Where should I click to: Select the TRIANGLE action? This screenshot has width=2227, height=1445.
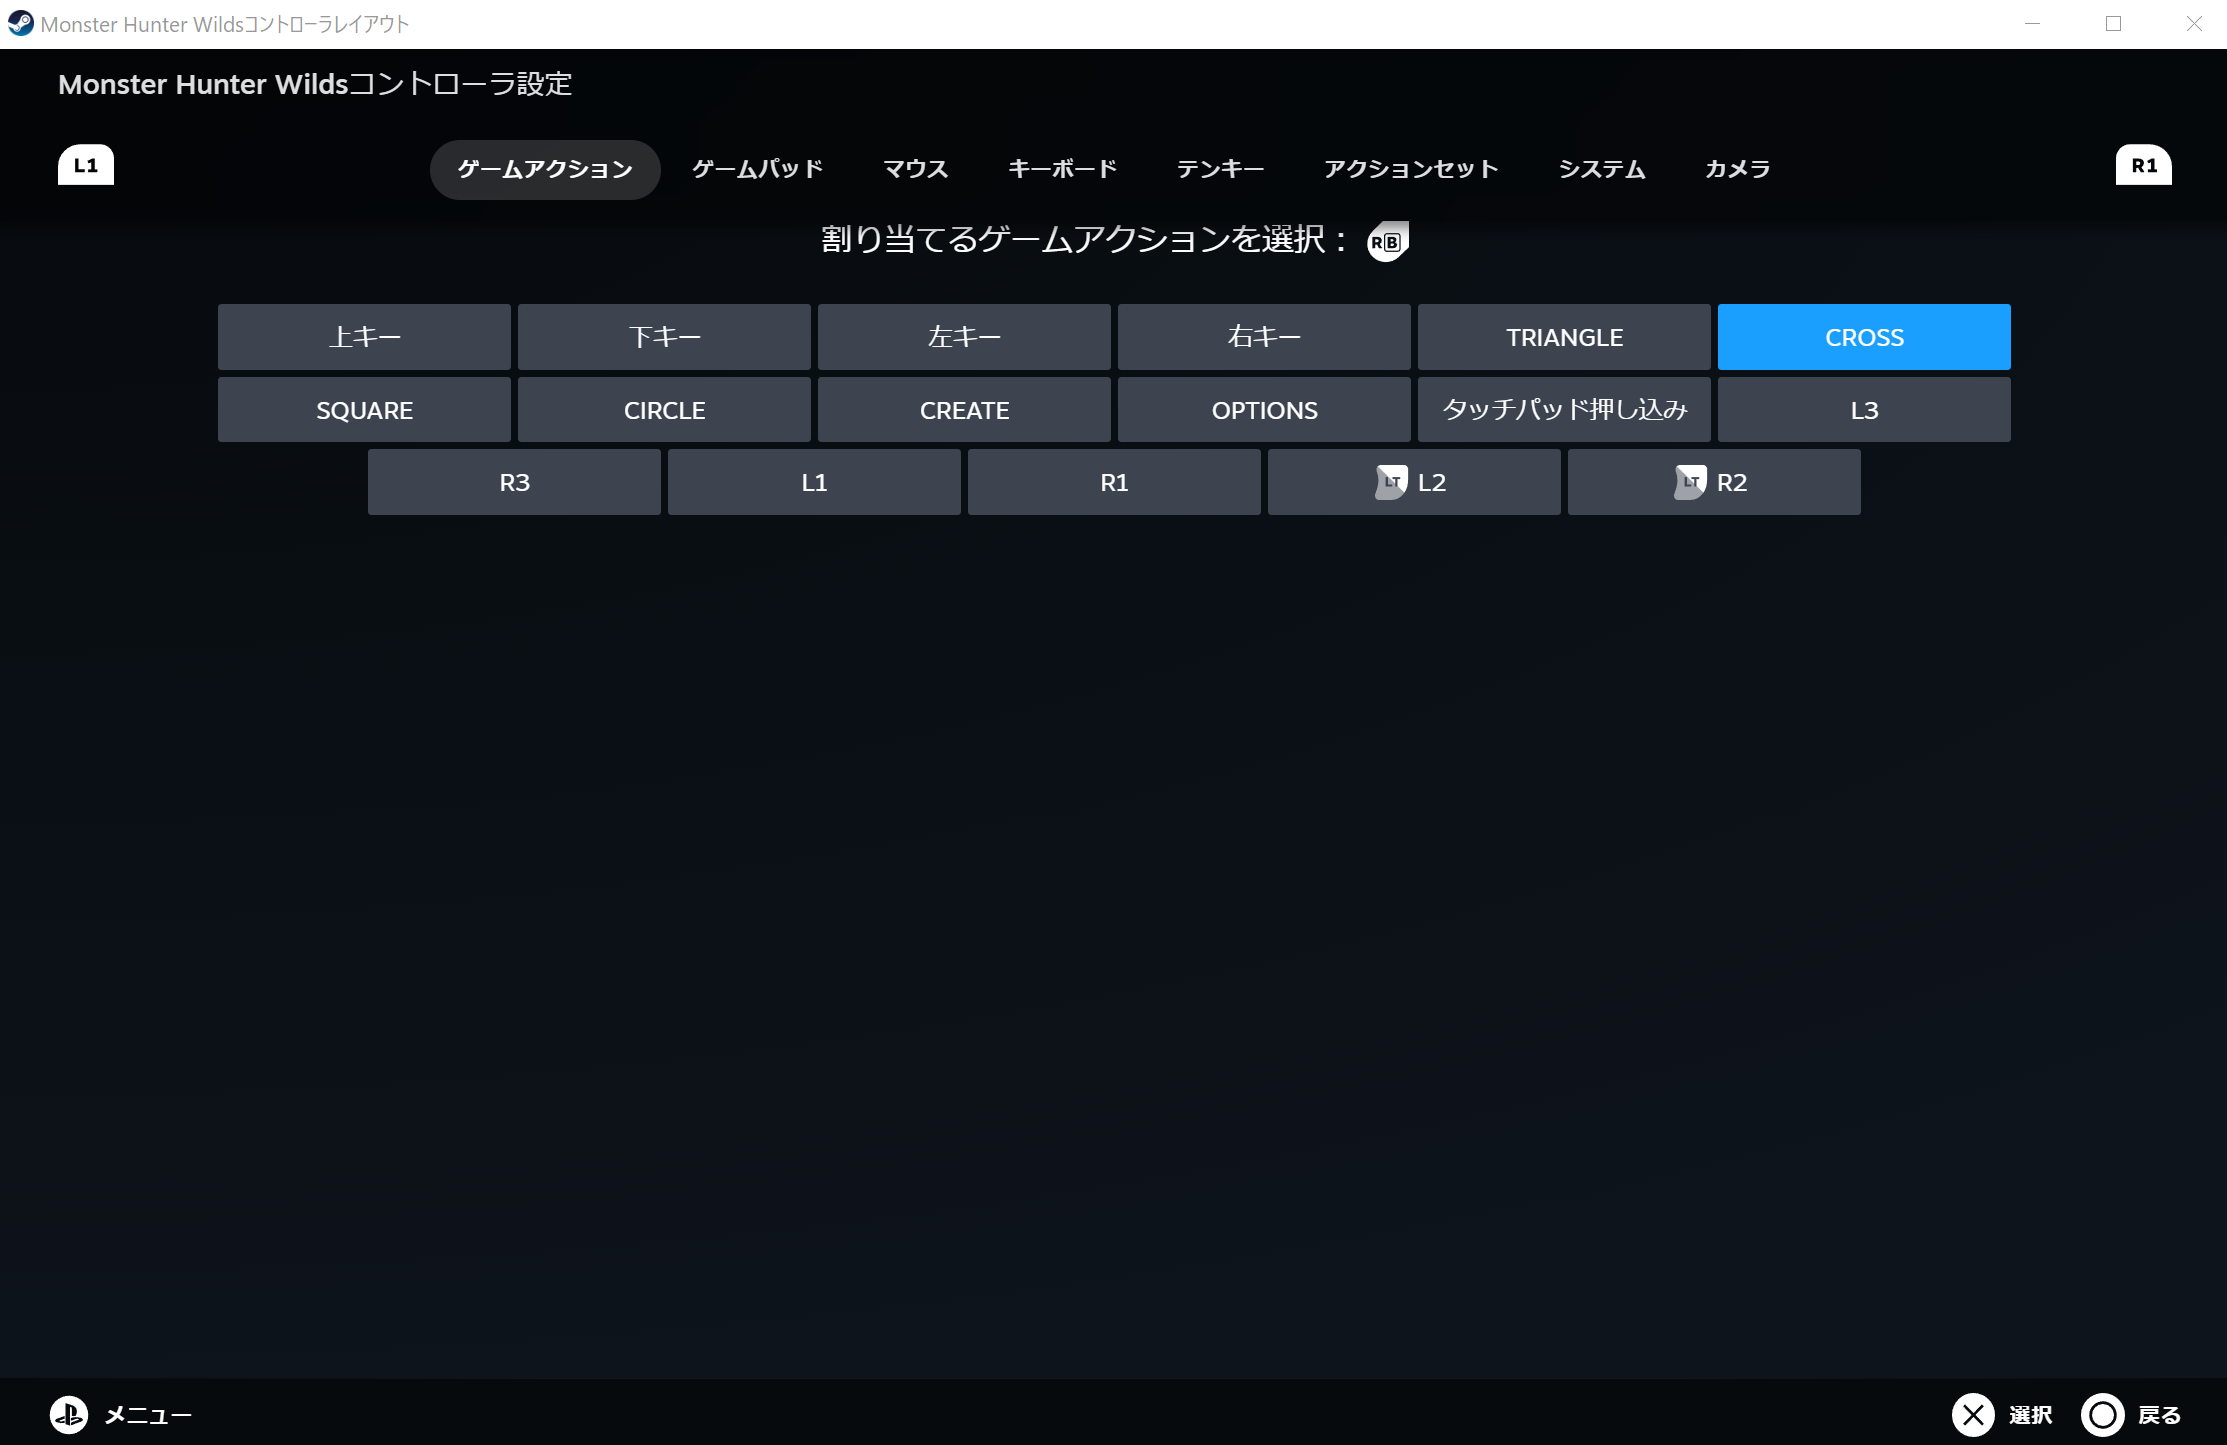(x=1564, y=337)
